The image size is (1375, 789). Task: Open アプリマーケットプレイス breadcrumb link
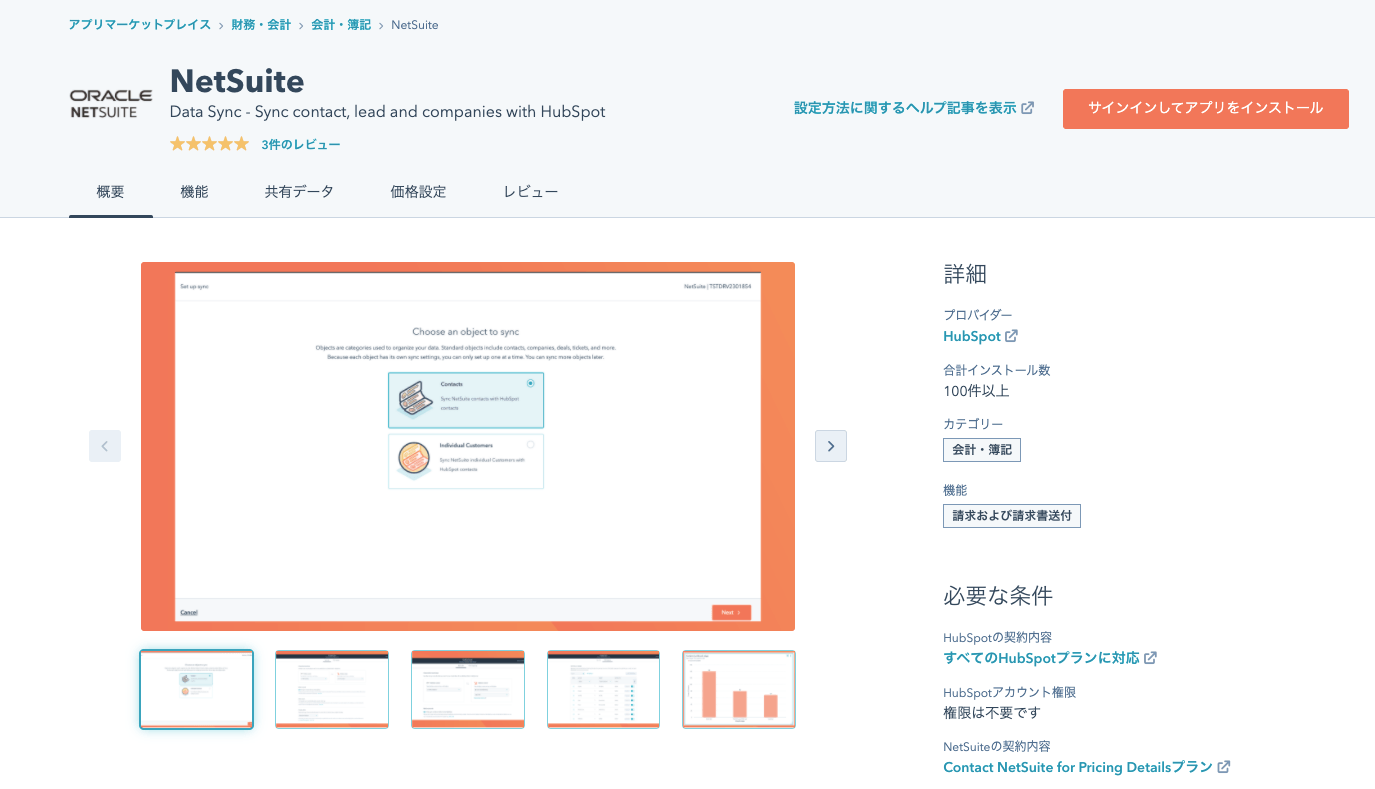coord(140,25)
